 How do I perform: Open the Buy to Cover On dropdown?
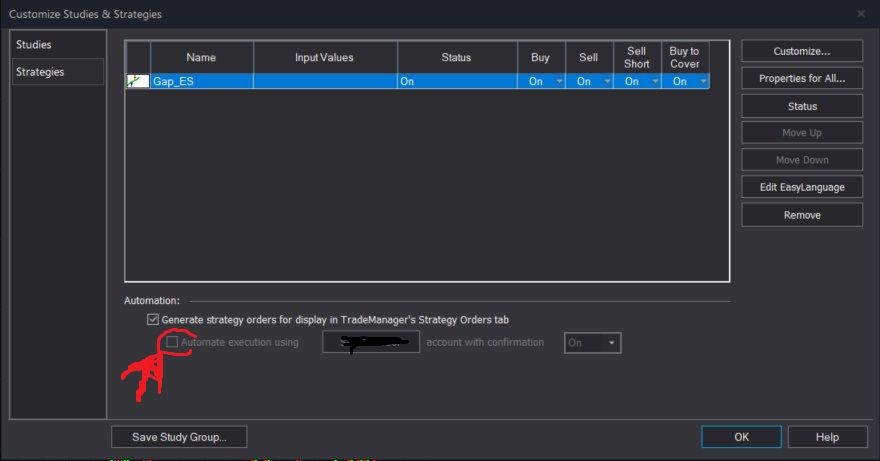703,81
